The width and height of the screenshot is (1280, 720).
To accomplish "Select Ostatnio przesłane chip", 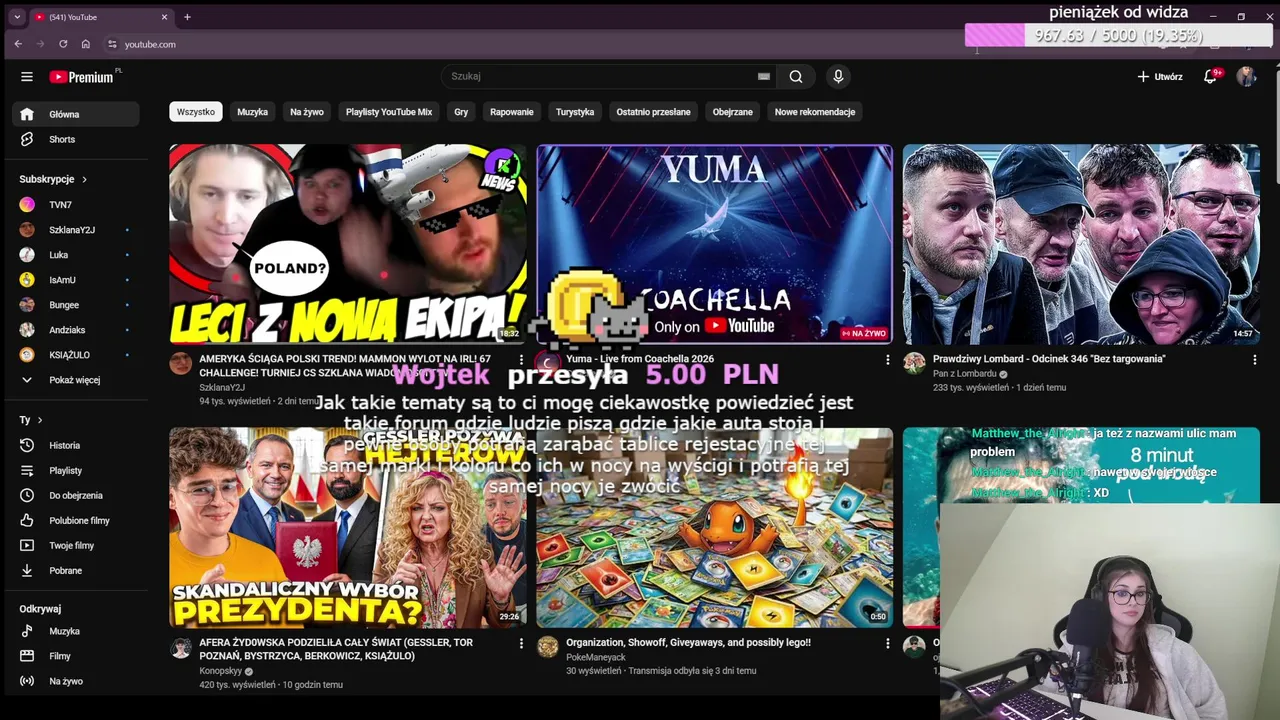I will (x=653, y=112).
